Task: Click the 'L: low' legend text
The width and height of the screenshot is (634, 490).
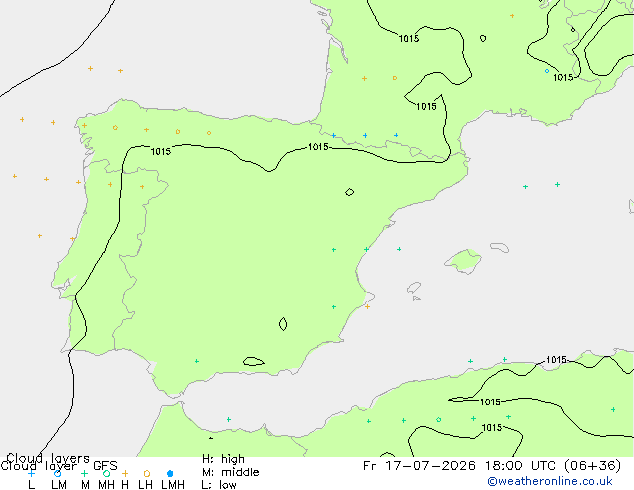Action: point(219,484)
